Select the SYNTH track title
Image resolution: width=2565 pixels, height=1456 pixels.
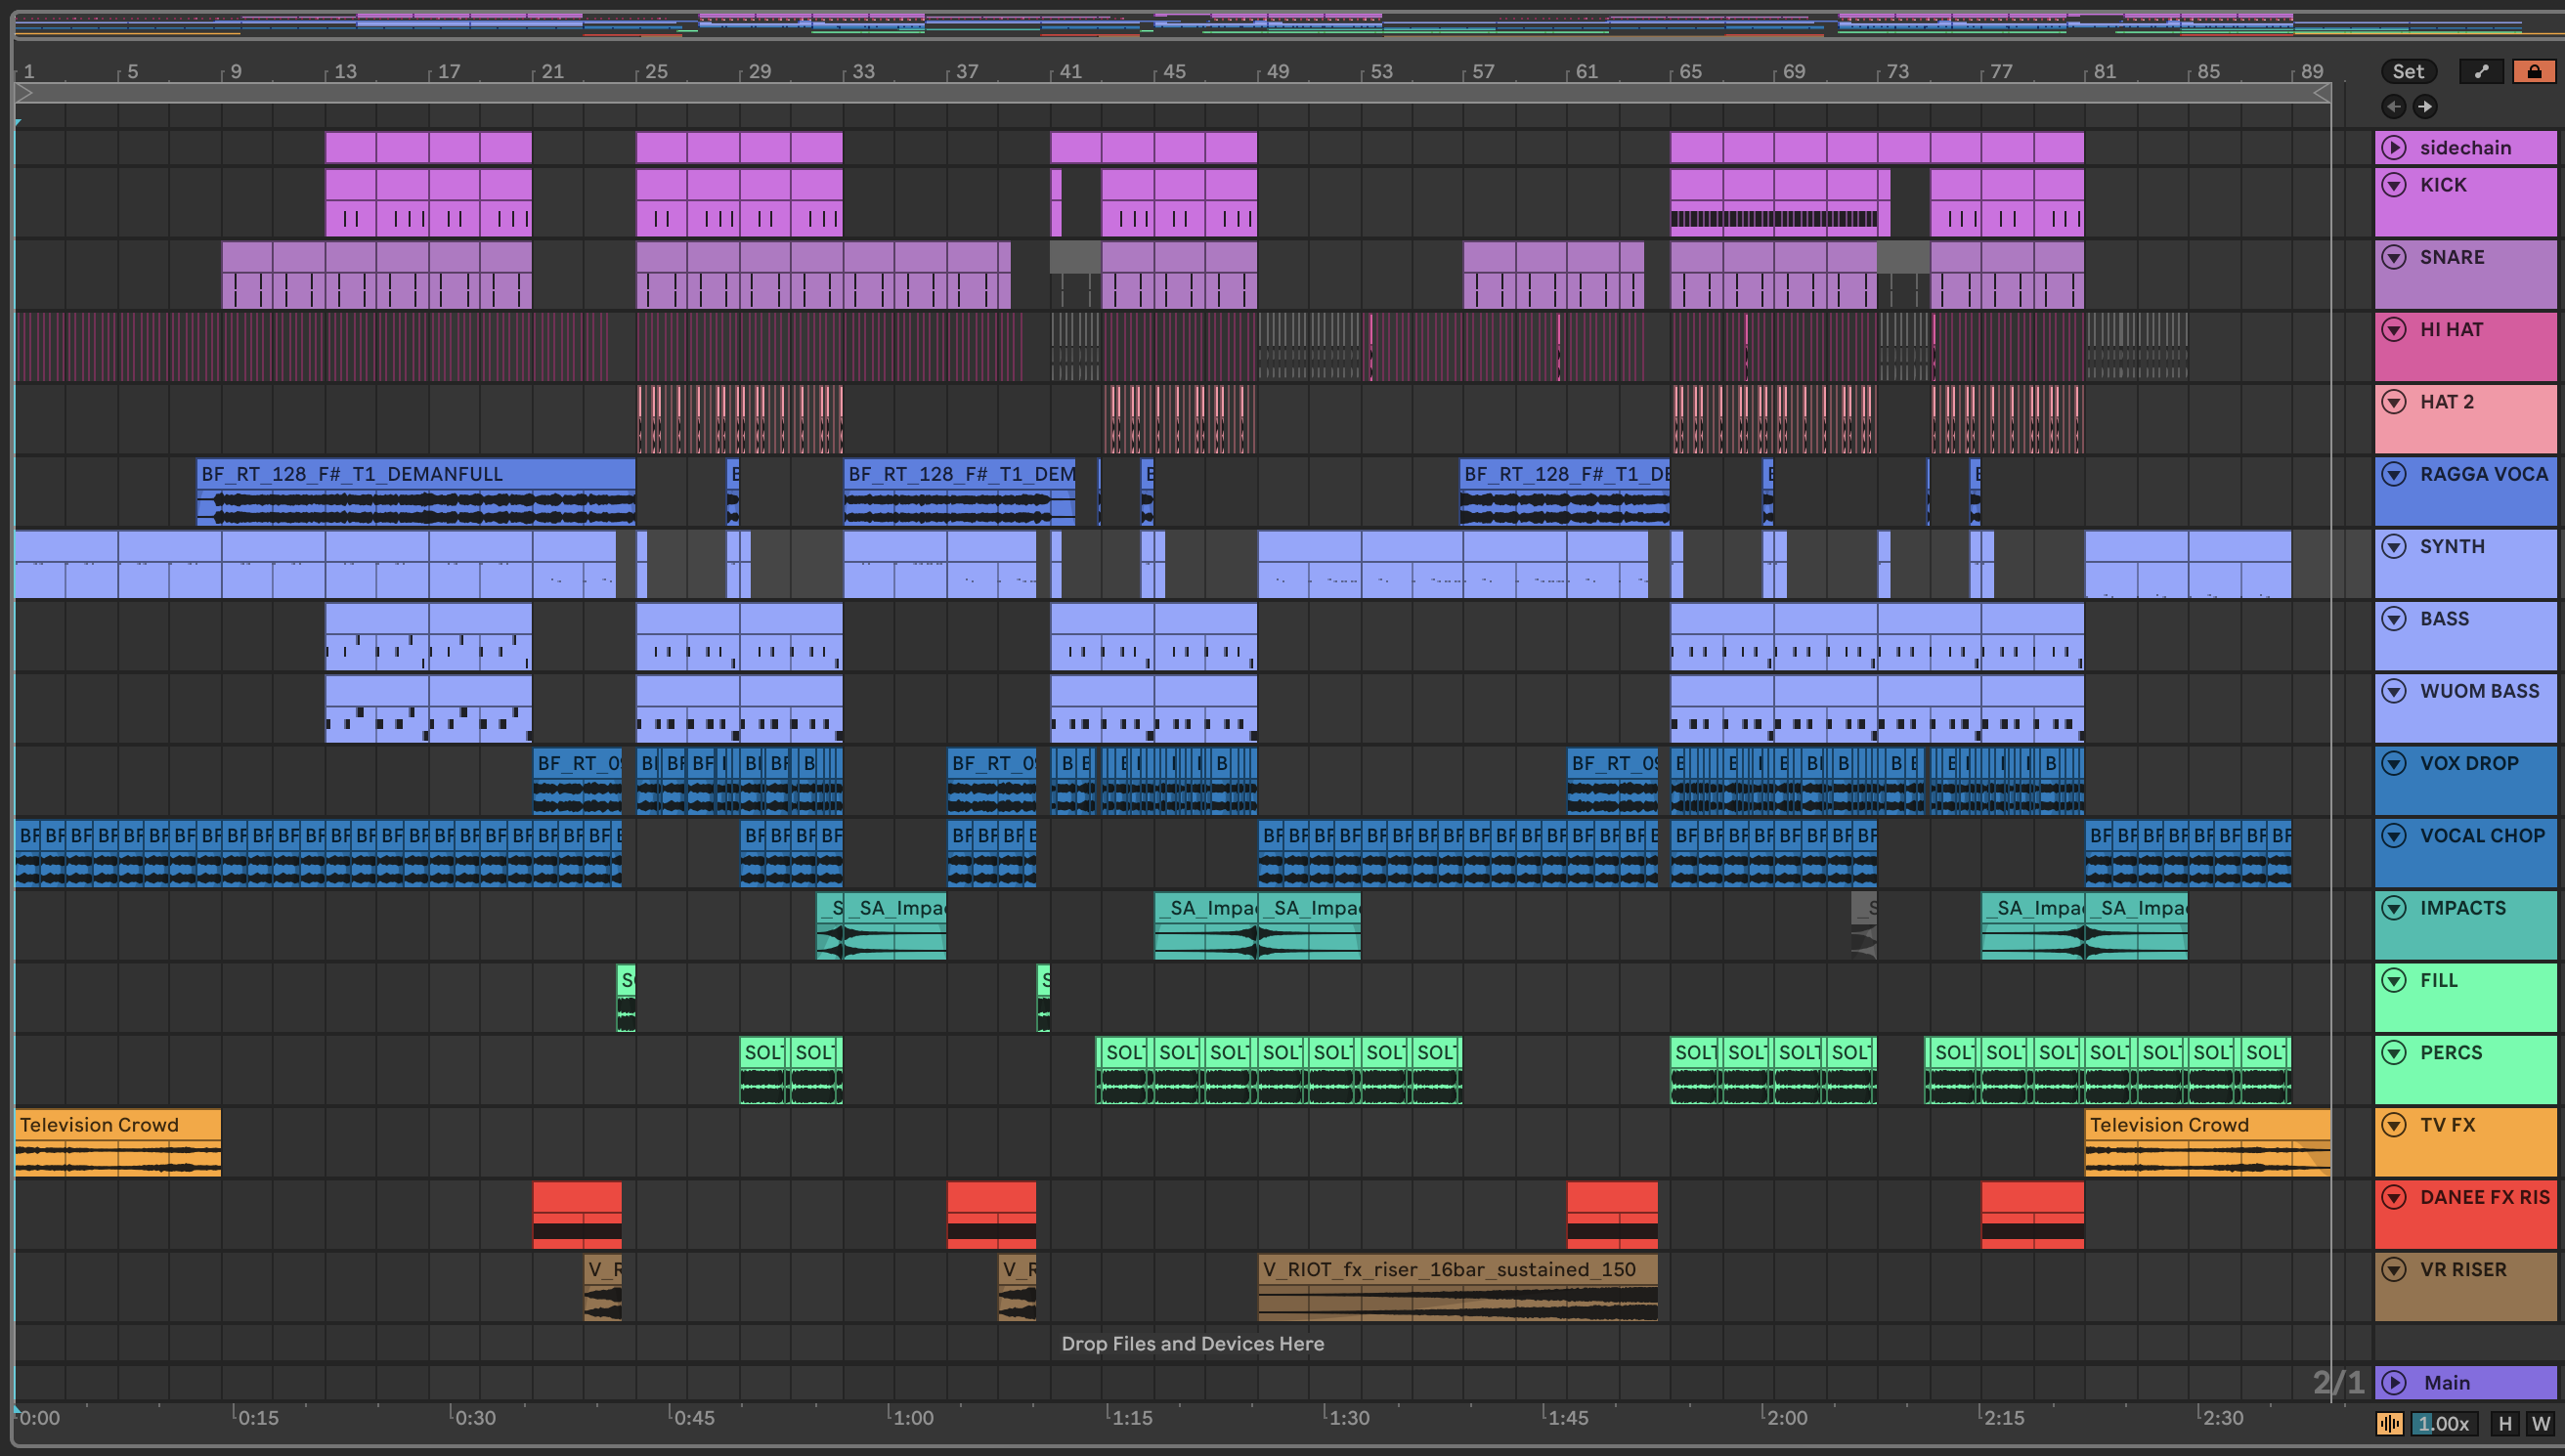2451,546
